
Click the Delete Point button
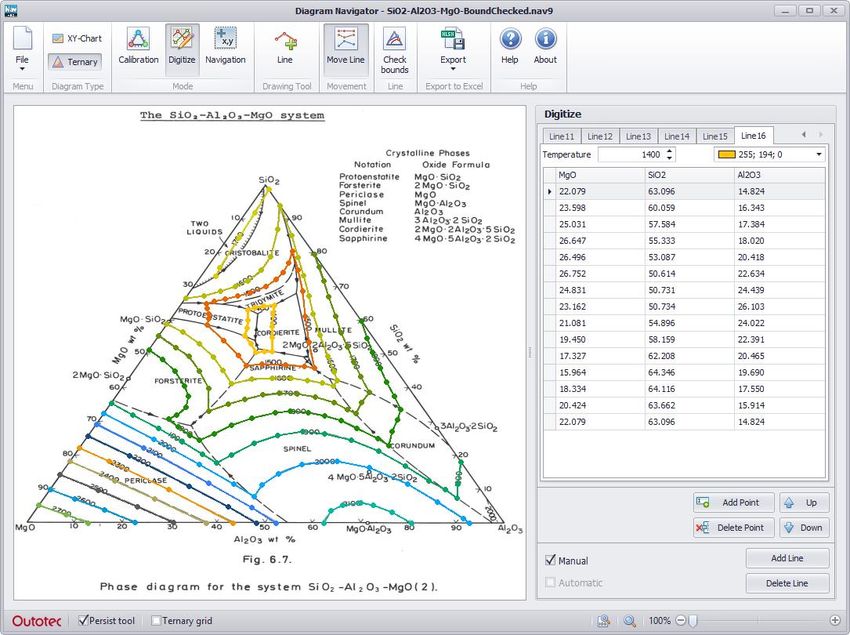coord(733,528)
